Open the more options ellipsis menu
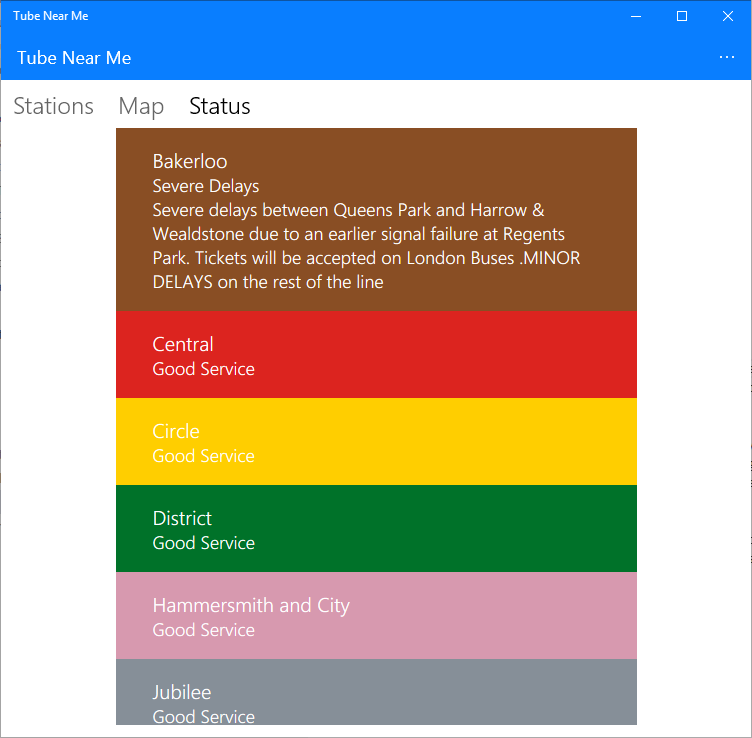Viewport: 752px width, 738px height. click(727, 58)
